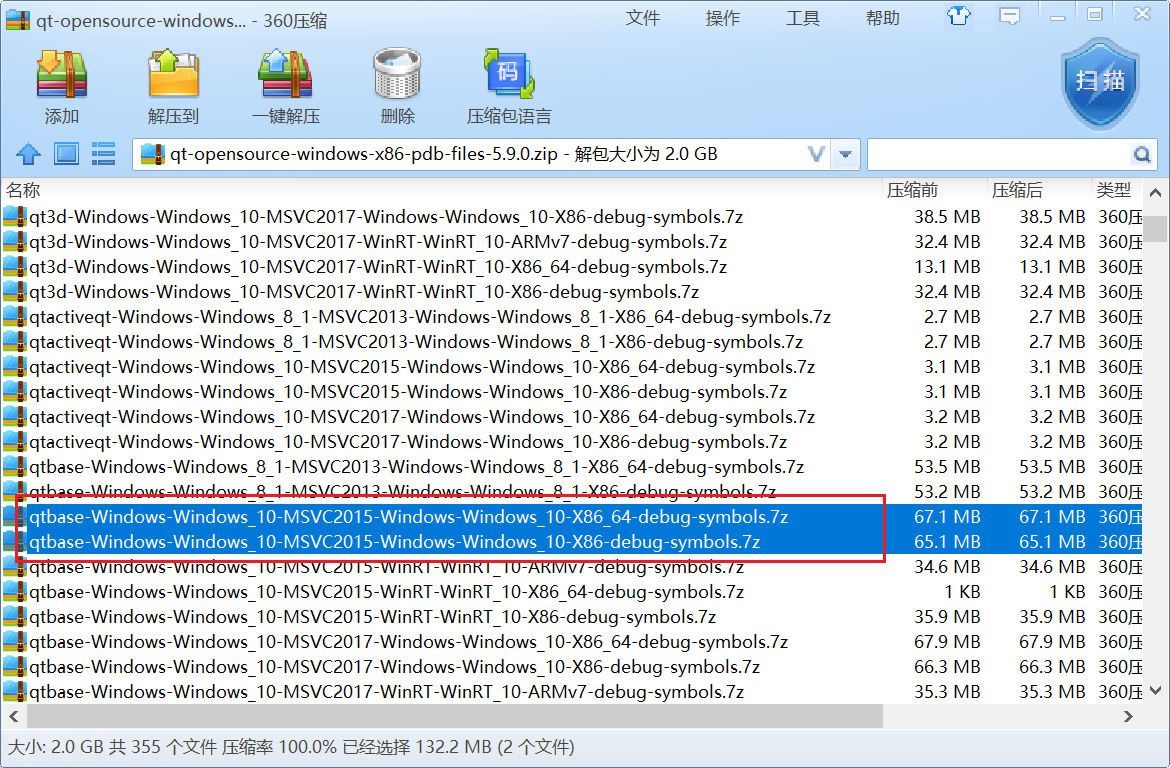
Task: Select qtbase MSVC2015 WinRT X86-debug-symbols.7z file
Action: (572, 617)
